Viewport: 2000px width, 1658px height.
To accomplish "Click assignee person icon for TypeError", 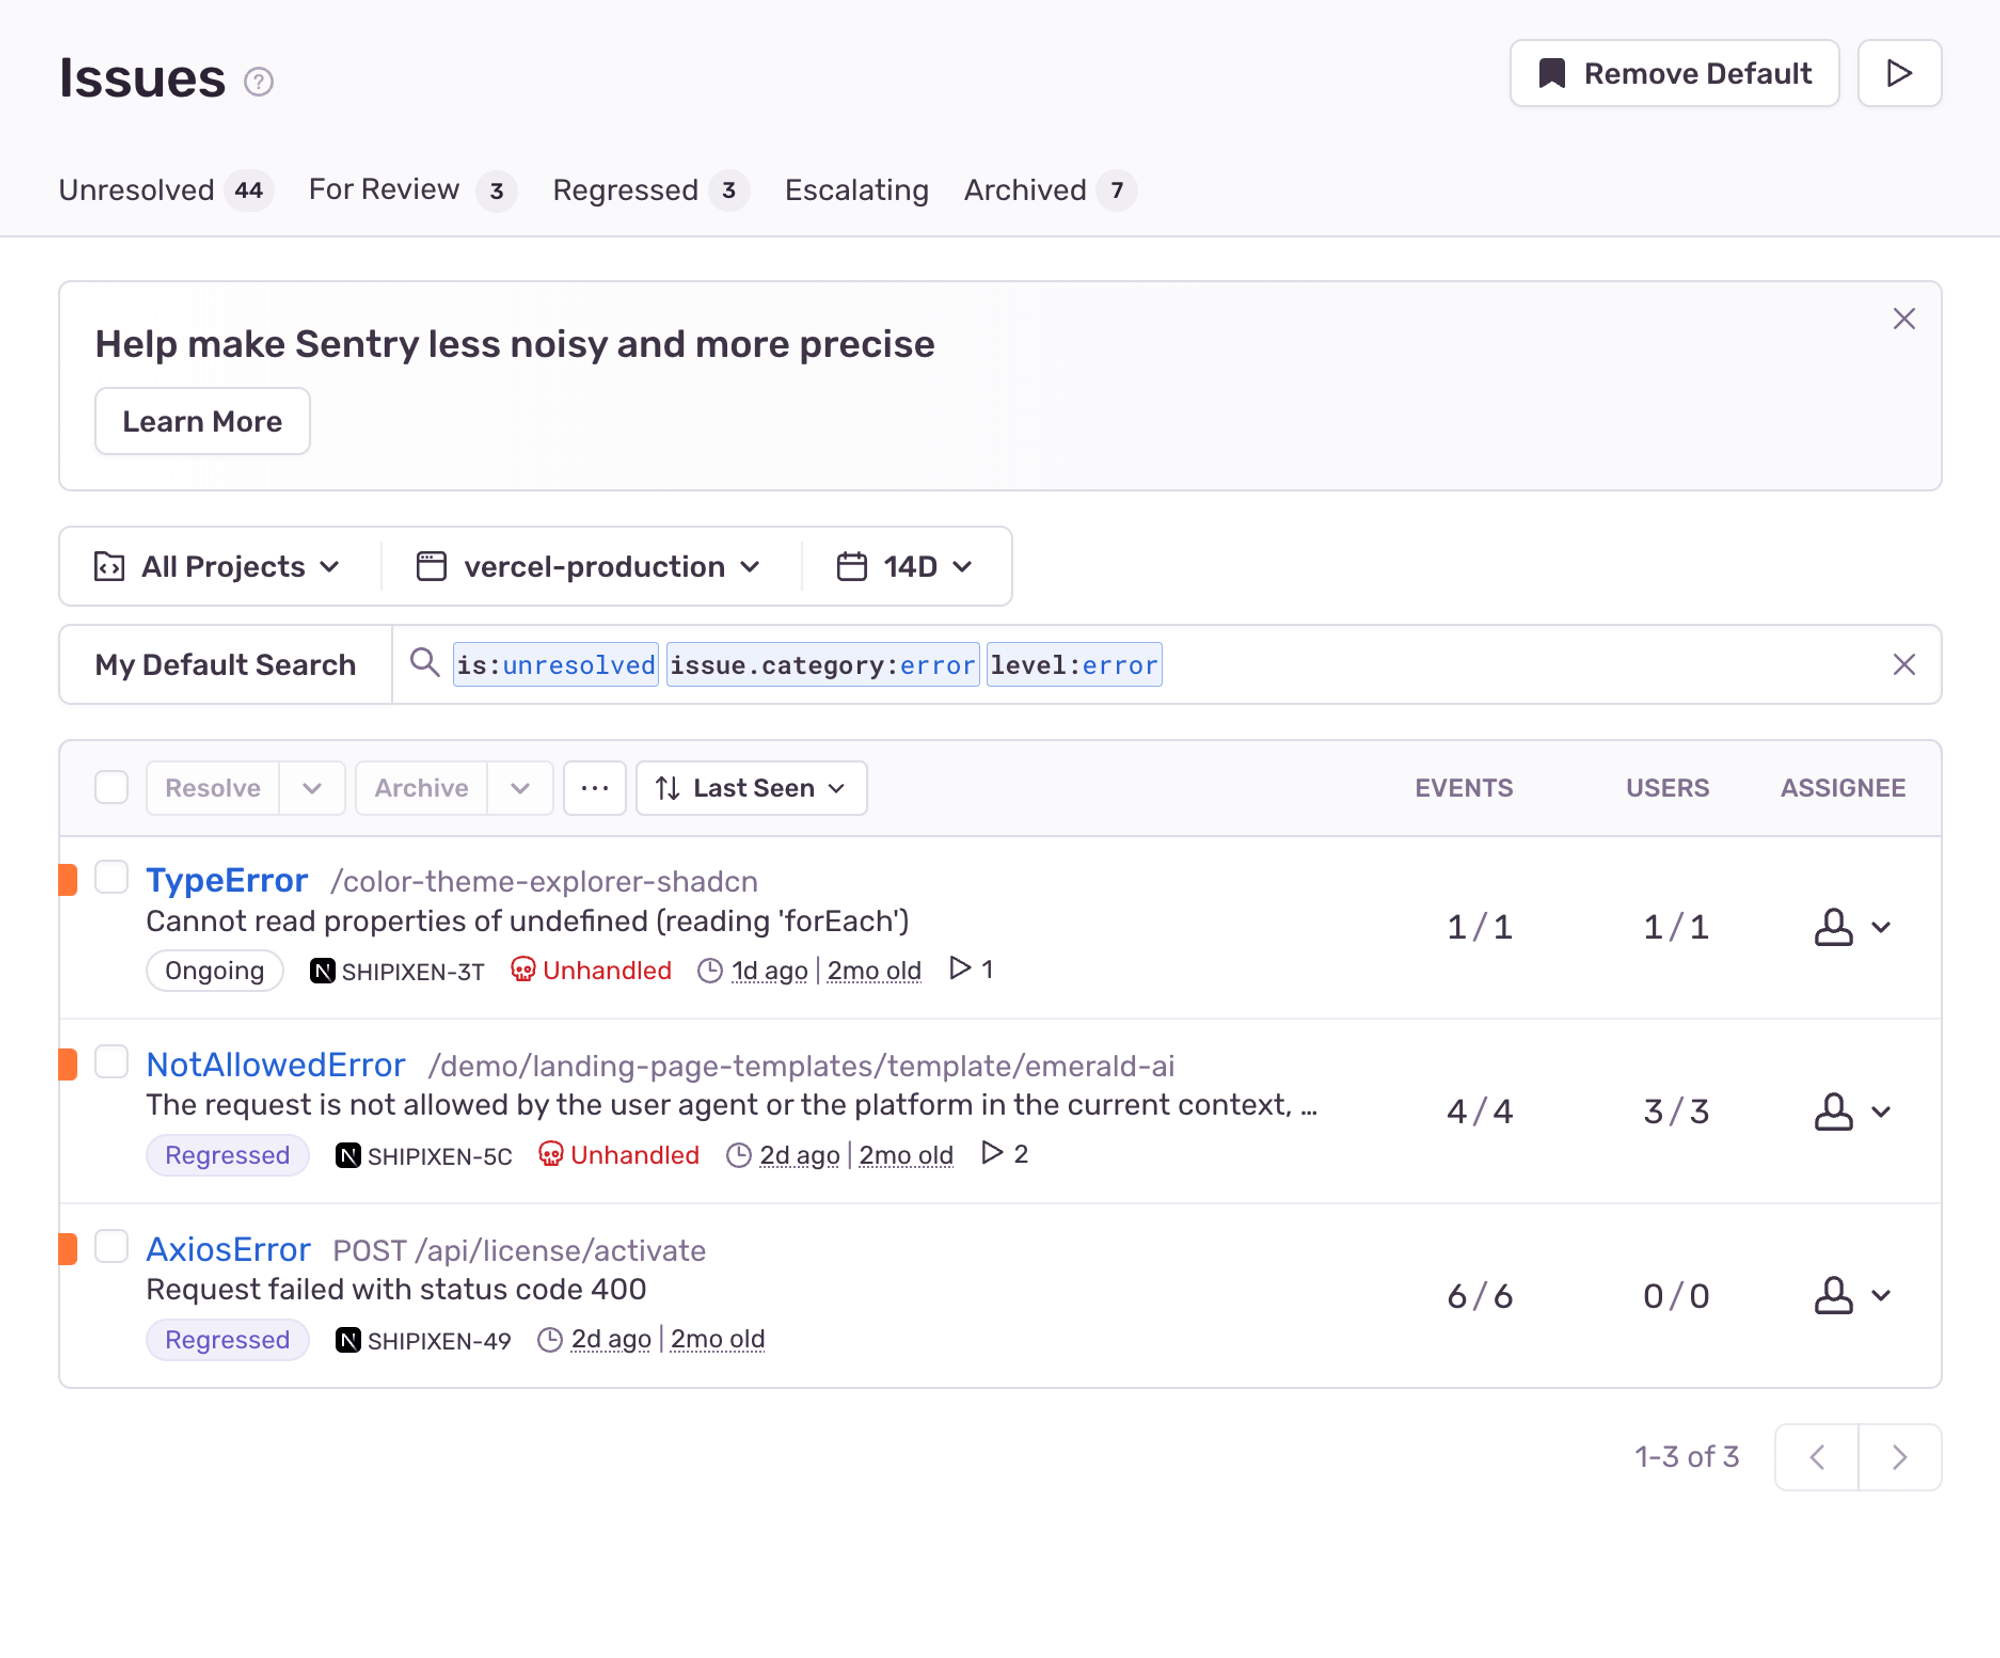I will pos(1832,927).
